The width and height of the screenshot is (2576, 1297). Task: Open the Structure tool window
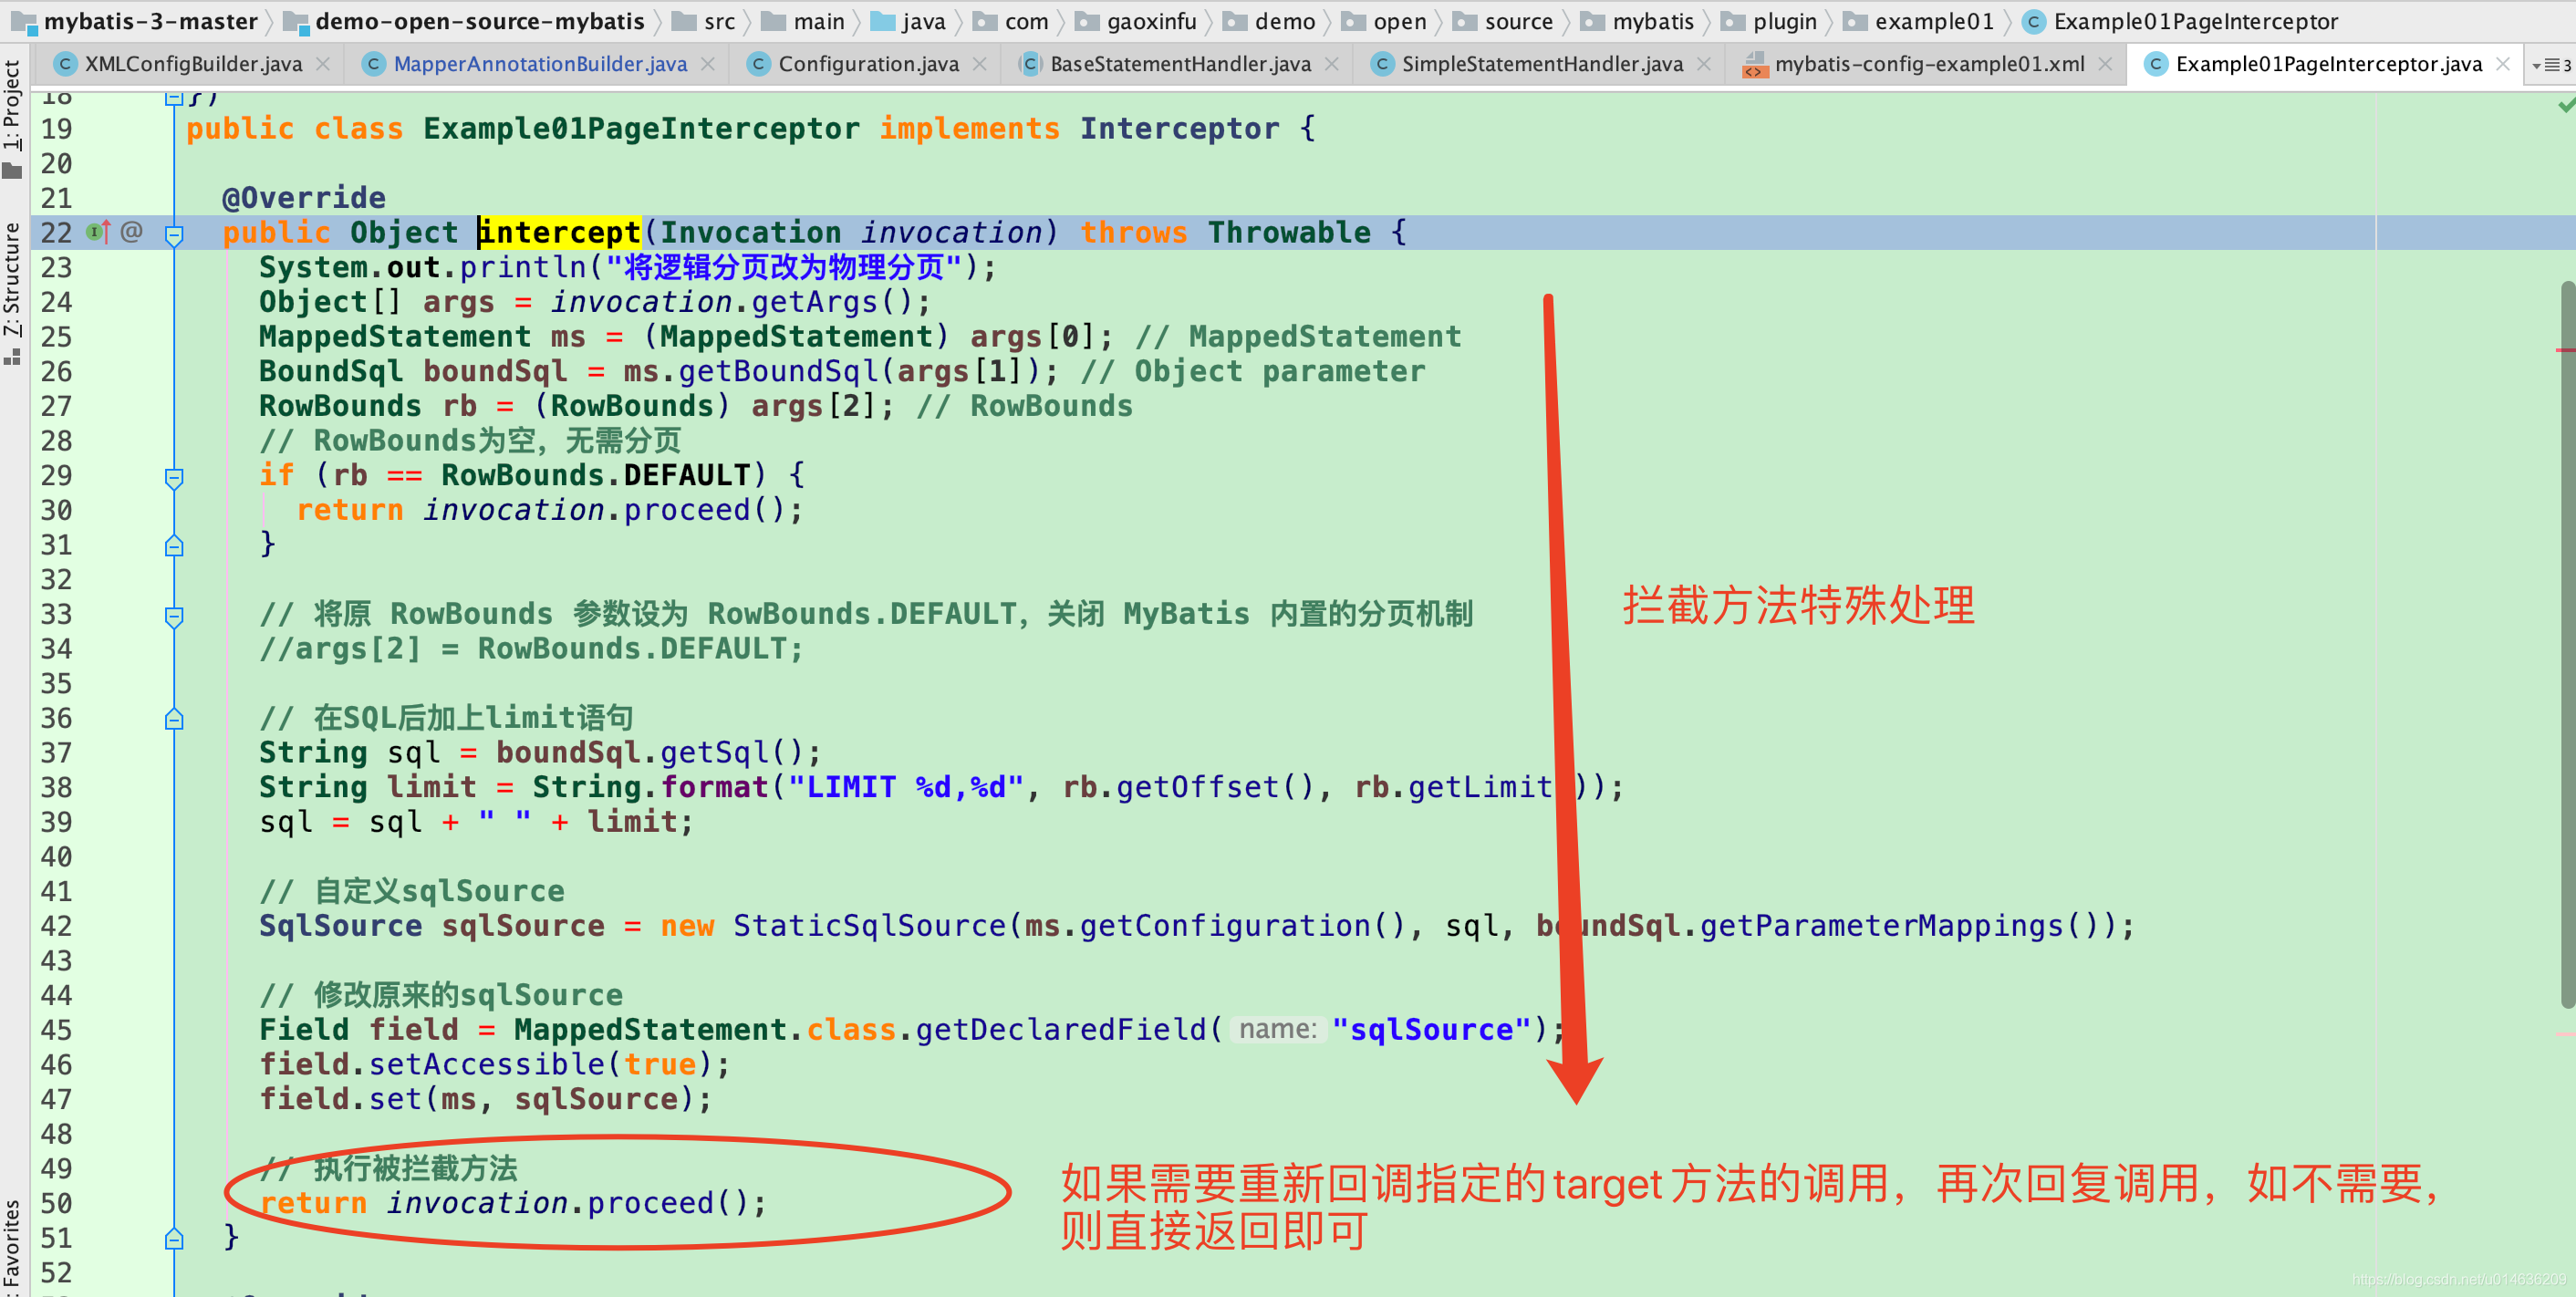(x=12, y=292)
